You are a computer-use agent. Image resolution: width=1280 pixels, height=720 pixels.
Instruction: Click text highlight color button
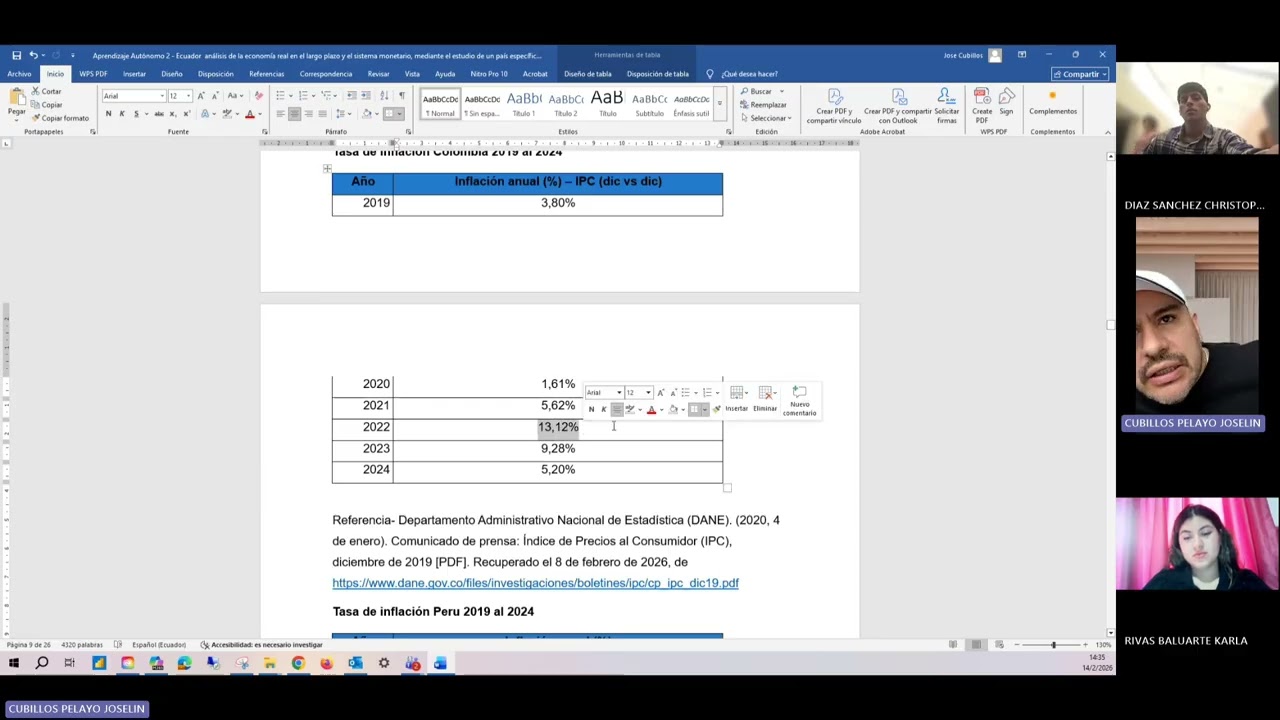[228, 114]
